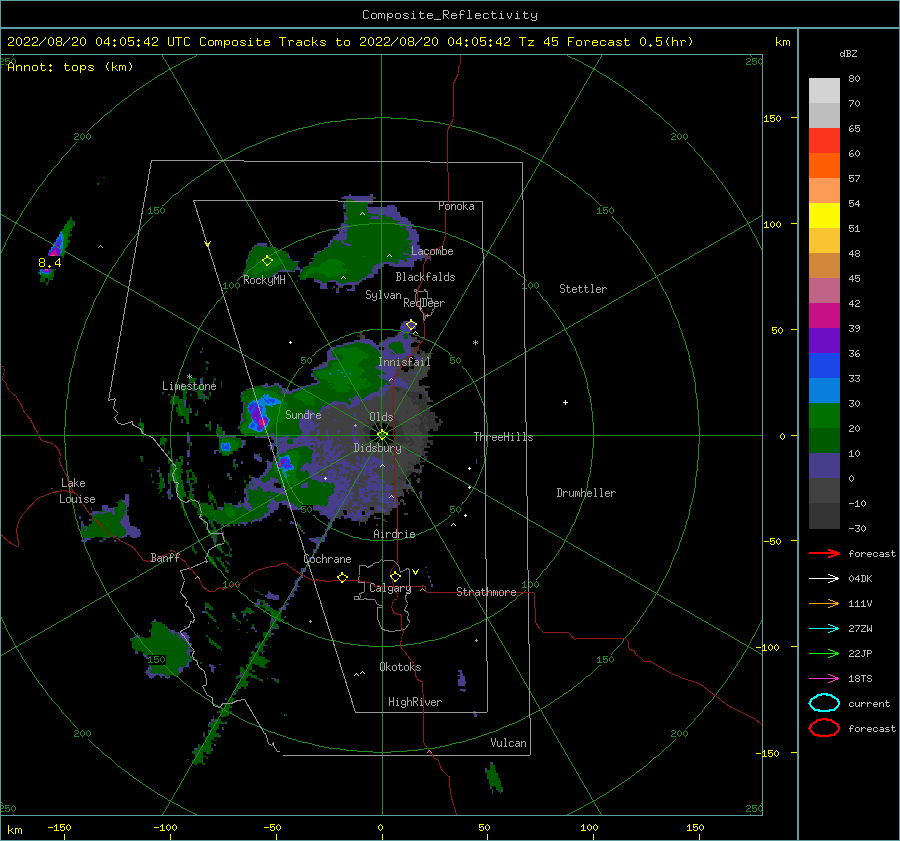Click the magenta 18TS arrow in legend
This screenshot has height=841, width=900.
point(824,679)
